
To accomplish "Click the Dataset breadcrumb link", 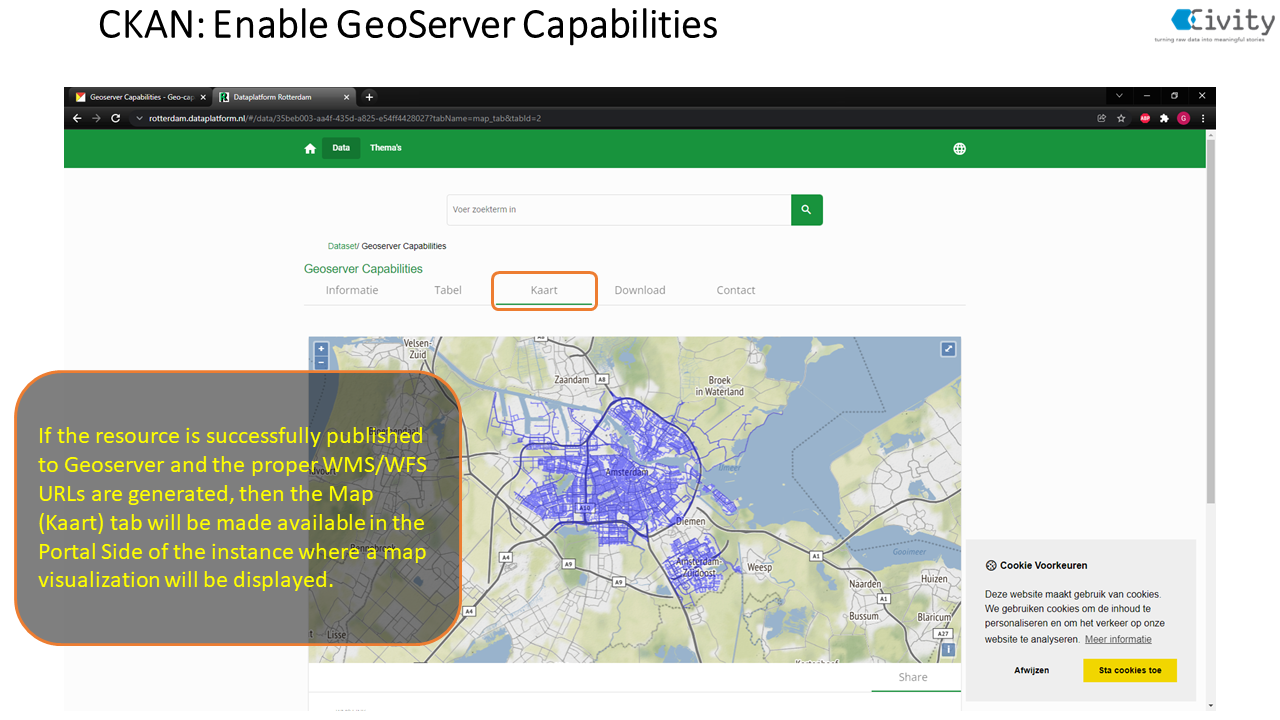I will 342,246.
